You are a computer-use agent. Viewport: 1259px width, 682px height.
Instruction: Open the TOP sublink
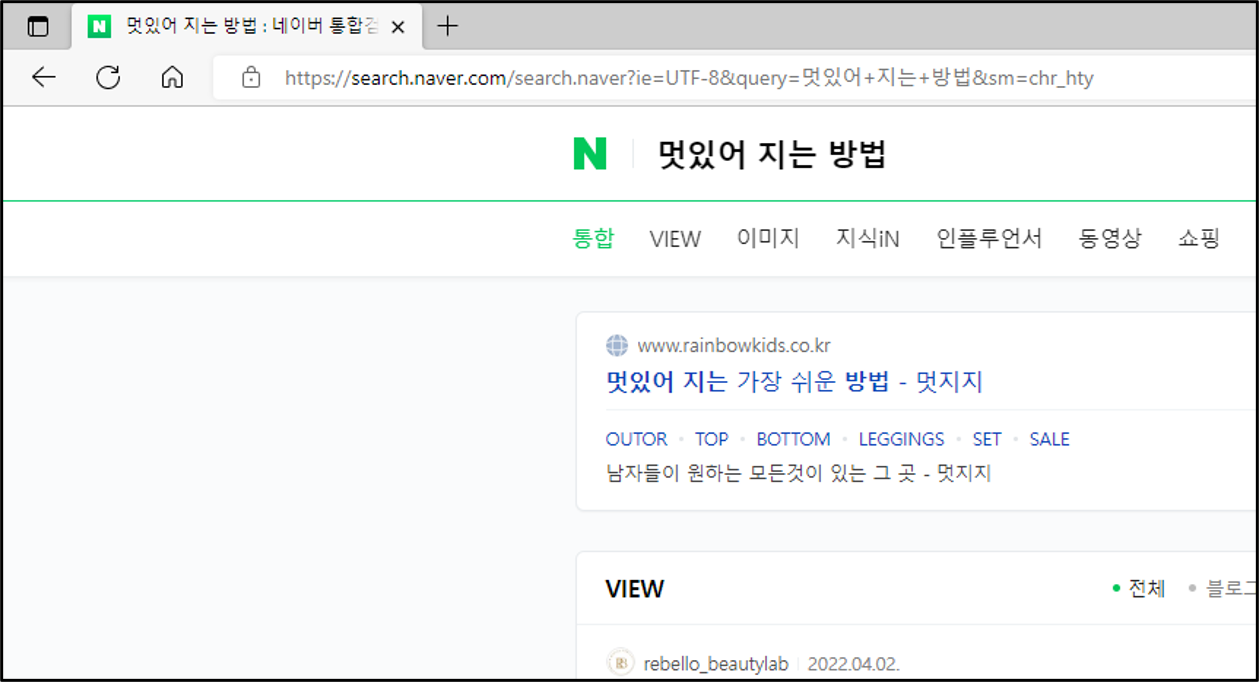[x=712, y=439]
